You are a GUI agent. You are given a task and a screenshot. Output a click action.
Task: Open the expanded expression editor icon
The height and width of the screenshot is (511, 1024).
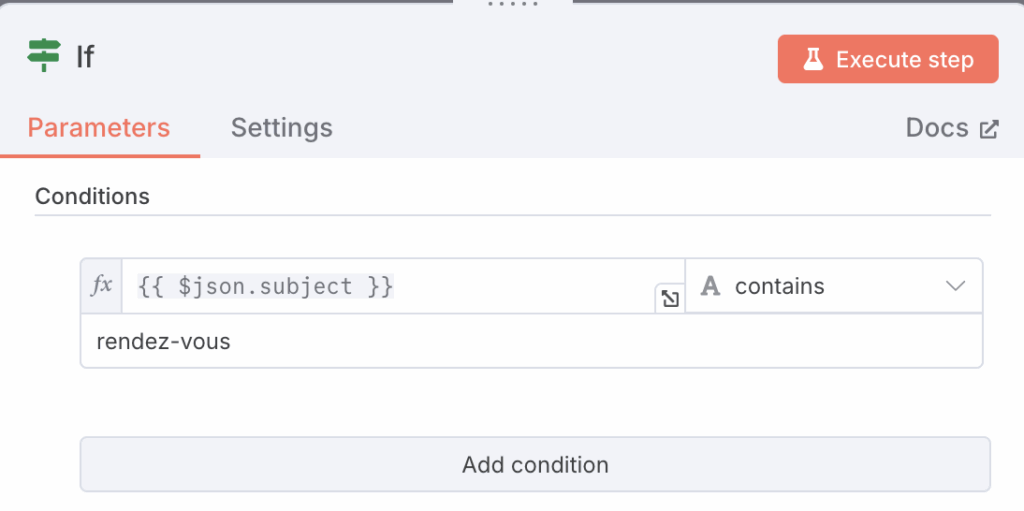pyautogui.click(x=669, y=298)
